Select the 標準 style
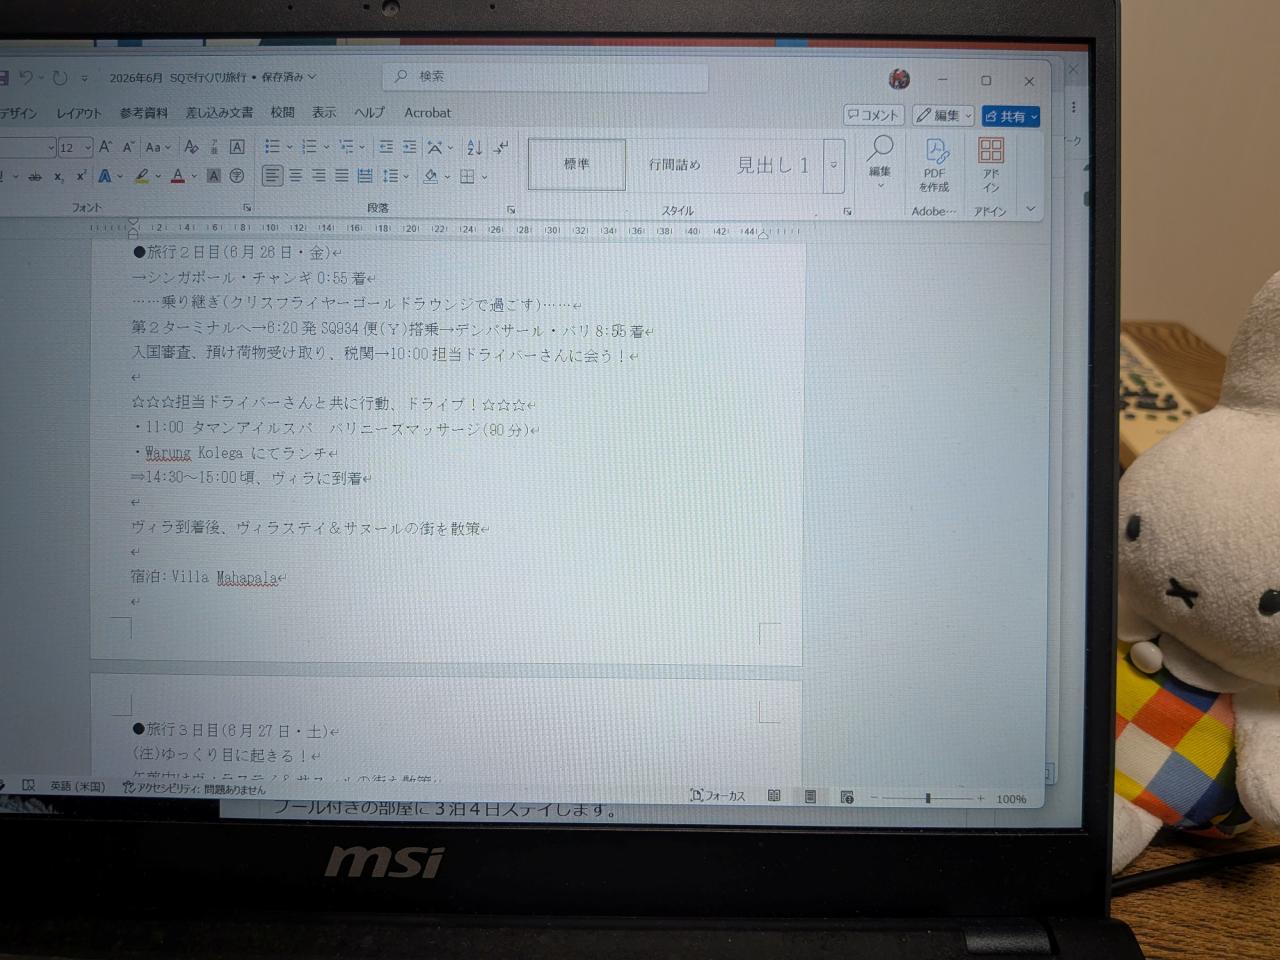 (577, 165)
